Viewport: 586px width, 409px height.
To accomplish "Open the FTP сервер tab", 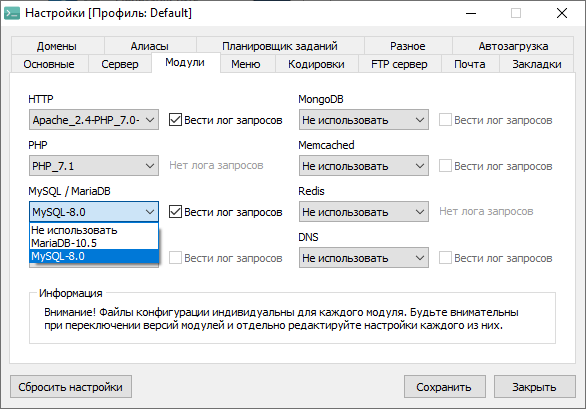I will click(x=399, y=64).
